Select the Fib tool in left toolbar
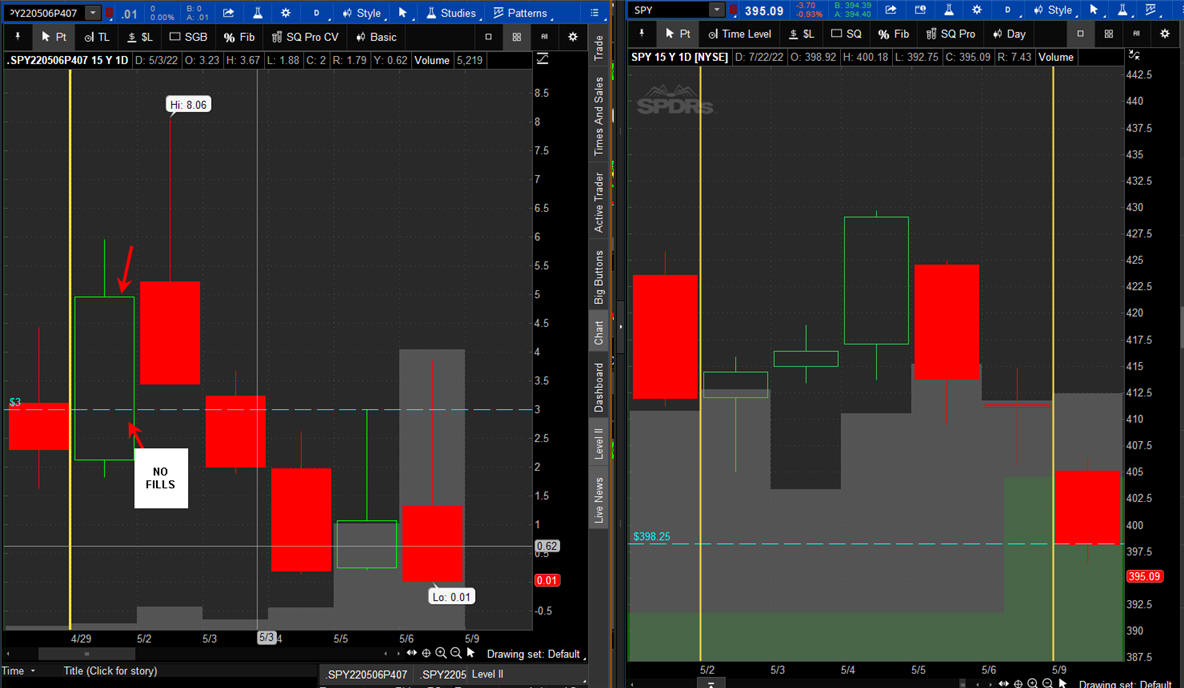This screenshot has width=1184, height=688. pyautogui.click(x=239, y=36)
